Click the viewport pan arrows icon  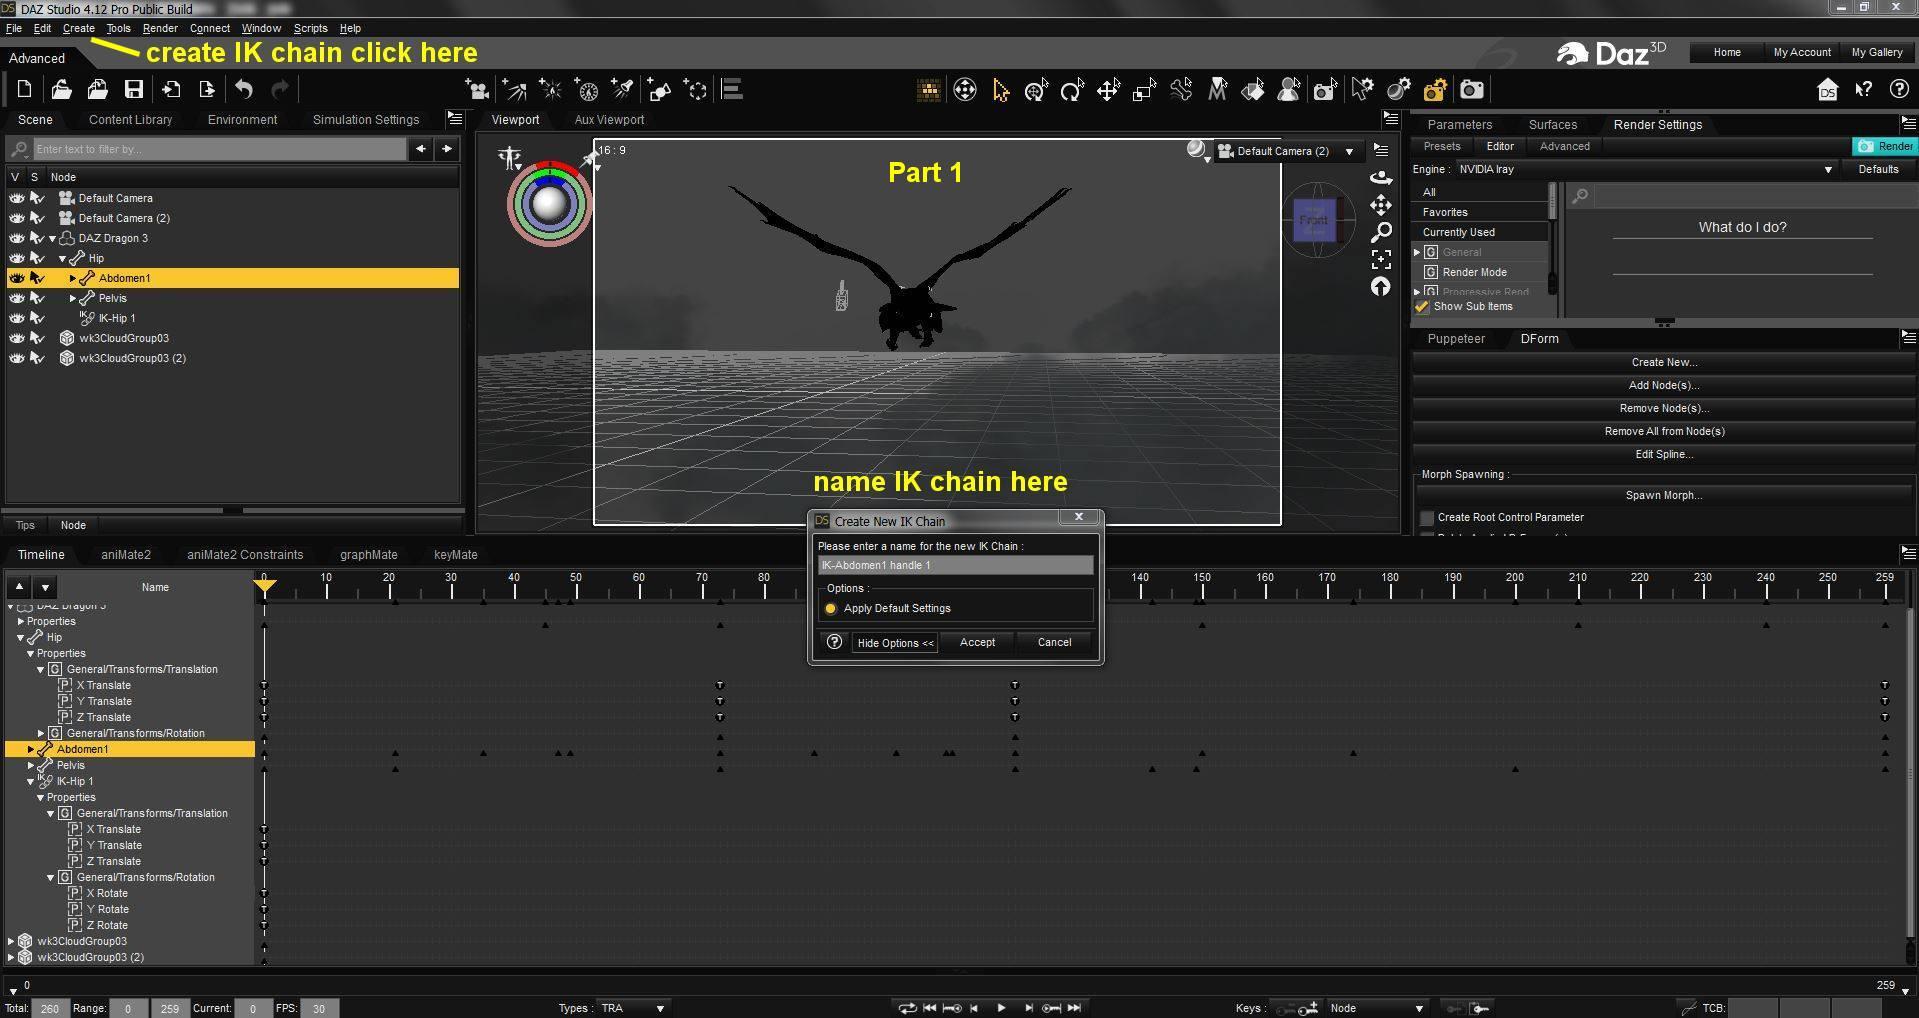(x=1381, y=205)
